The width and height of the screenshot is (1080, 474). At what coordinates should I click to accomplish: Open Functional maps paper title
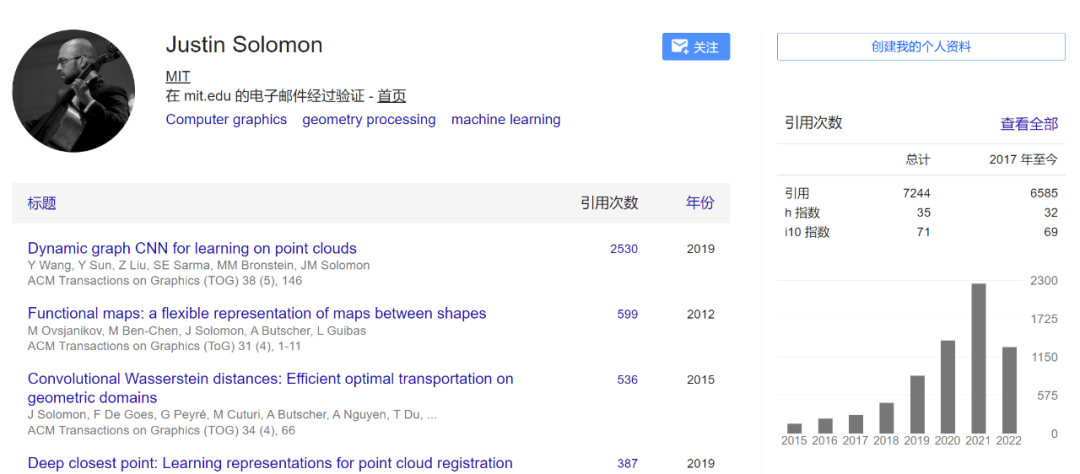tap(257, 313)
